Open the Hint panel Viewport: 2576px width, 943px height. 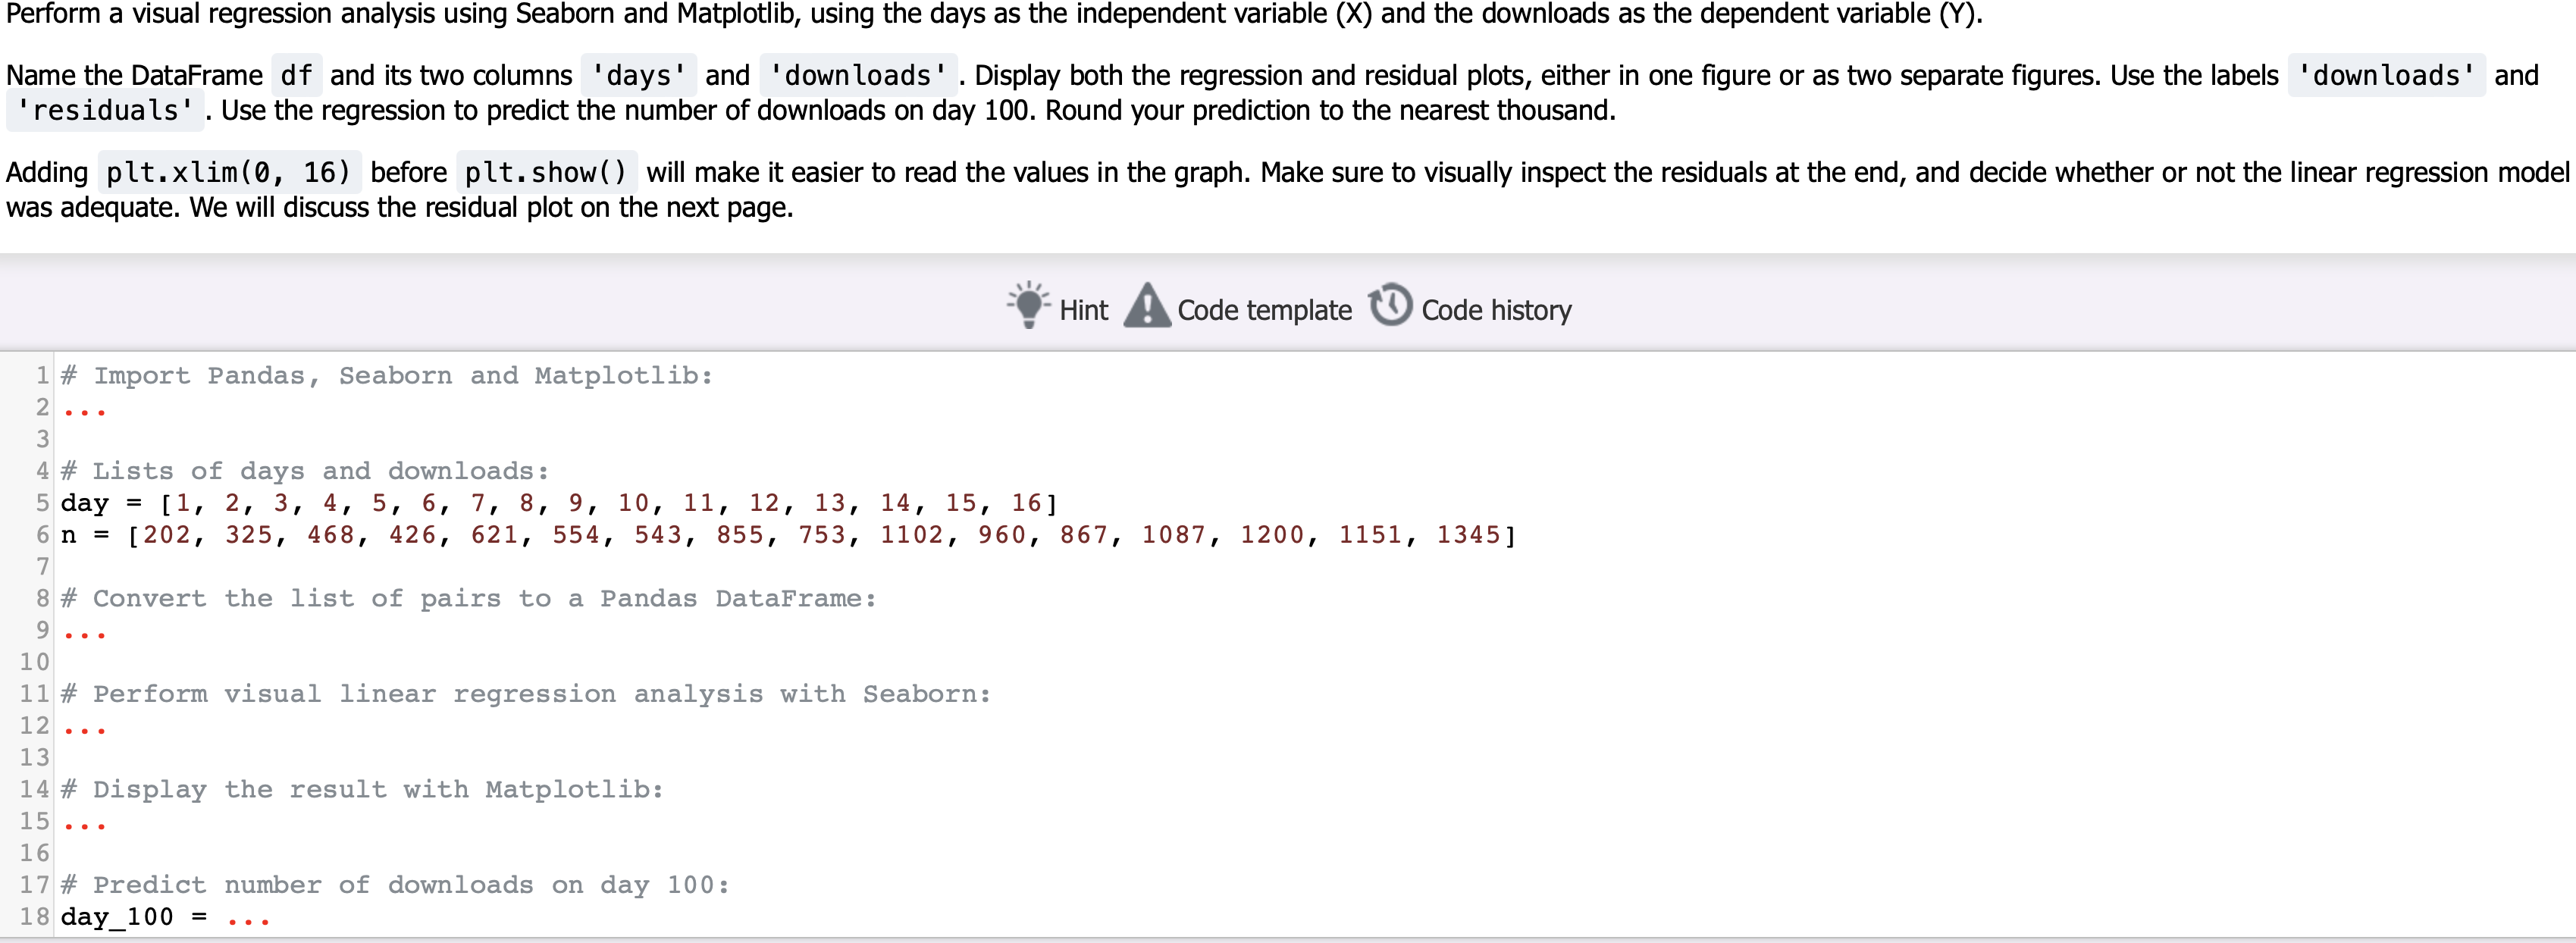[x=1083, y=310]
